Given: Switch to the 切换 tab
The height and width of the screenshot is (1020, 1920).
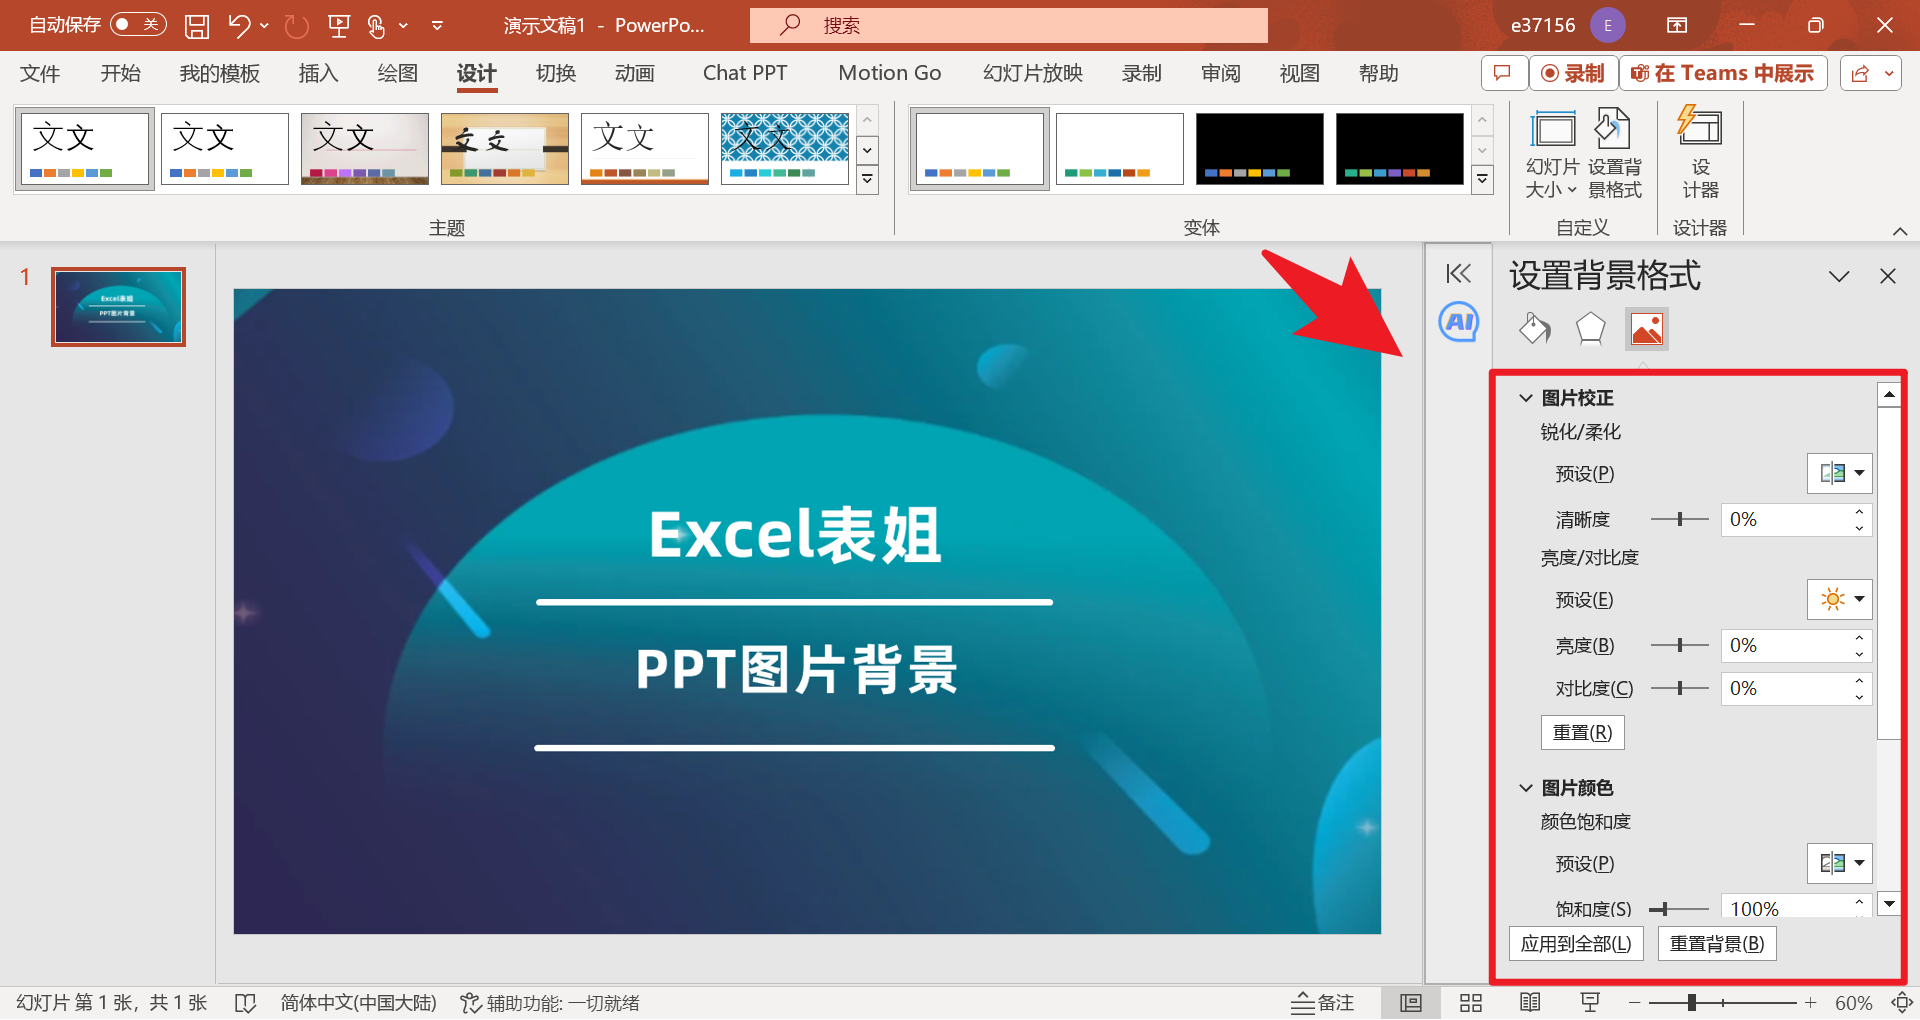Looking at the screenshot, I should [x=556, y=73].
